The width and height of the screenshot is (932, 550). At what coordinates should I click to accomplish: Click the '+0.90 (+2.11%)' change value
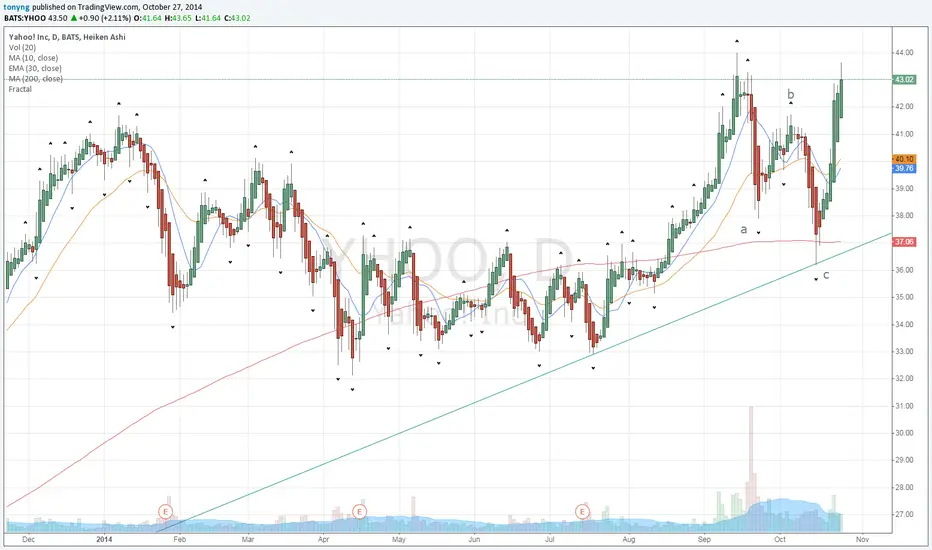[105, 18]
